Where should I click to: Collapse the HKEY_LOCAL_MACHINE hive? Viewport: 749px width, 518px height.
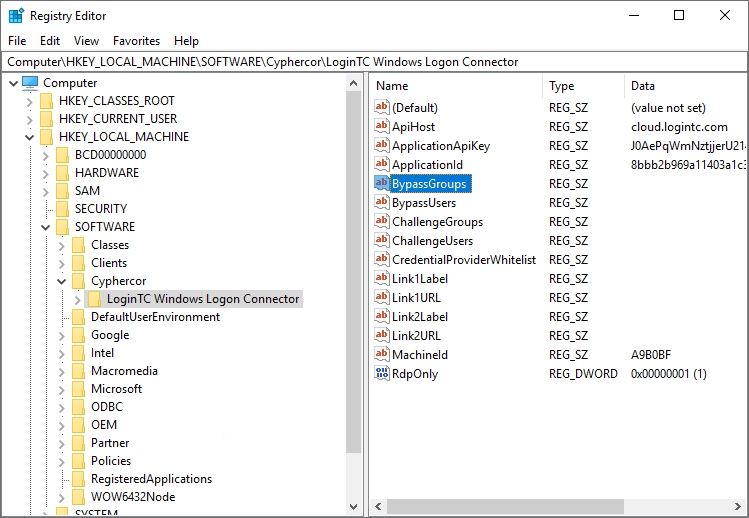click(x=30, y=137)
